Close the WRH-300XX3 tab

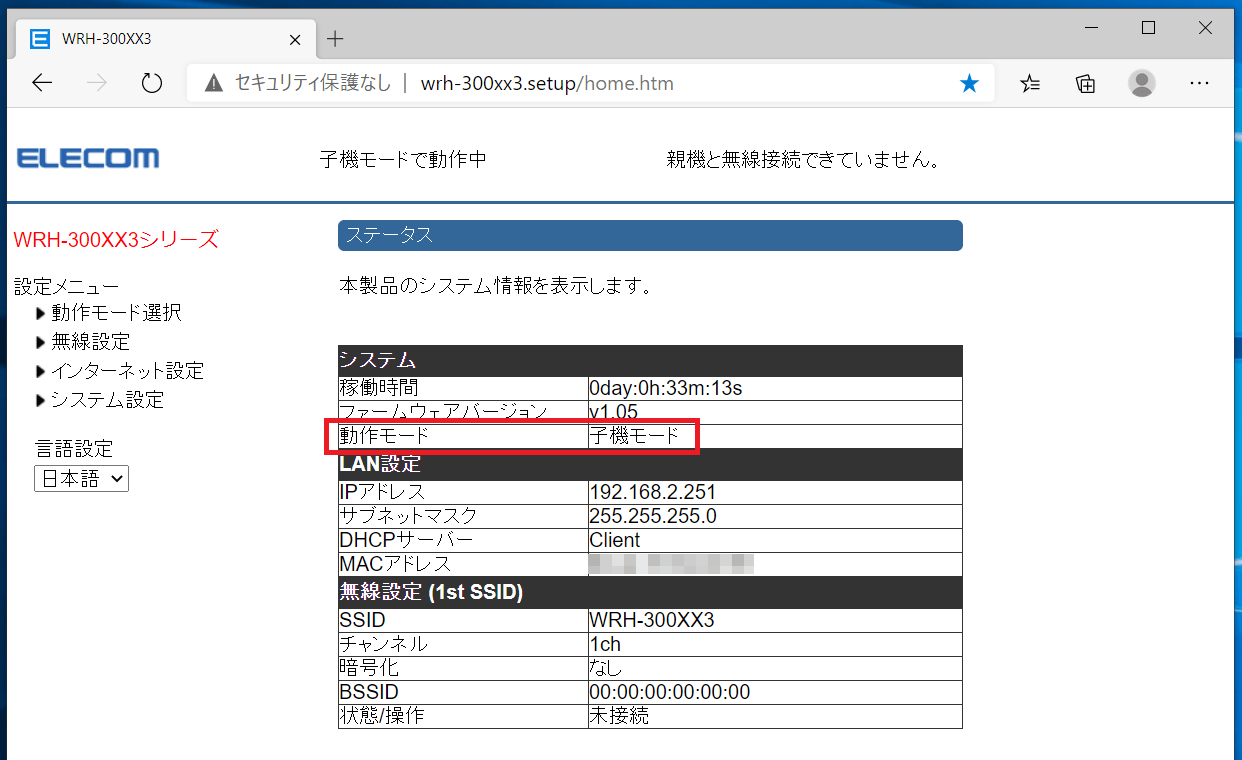click(295, 40)
